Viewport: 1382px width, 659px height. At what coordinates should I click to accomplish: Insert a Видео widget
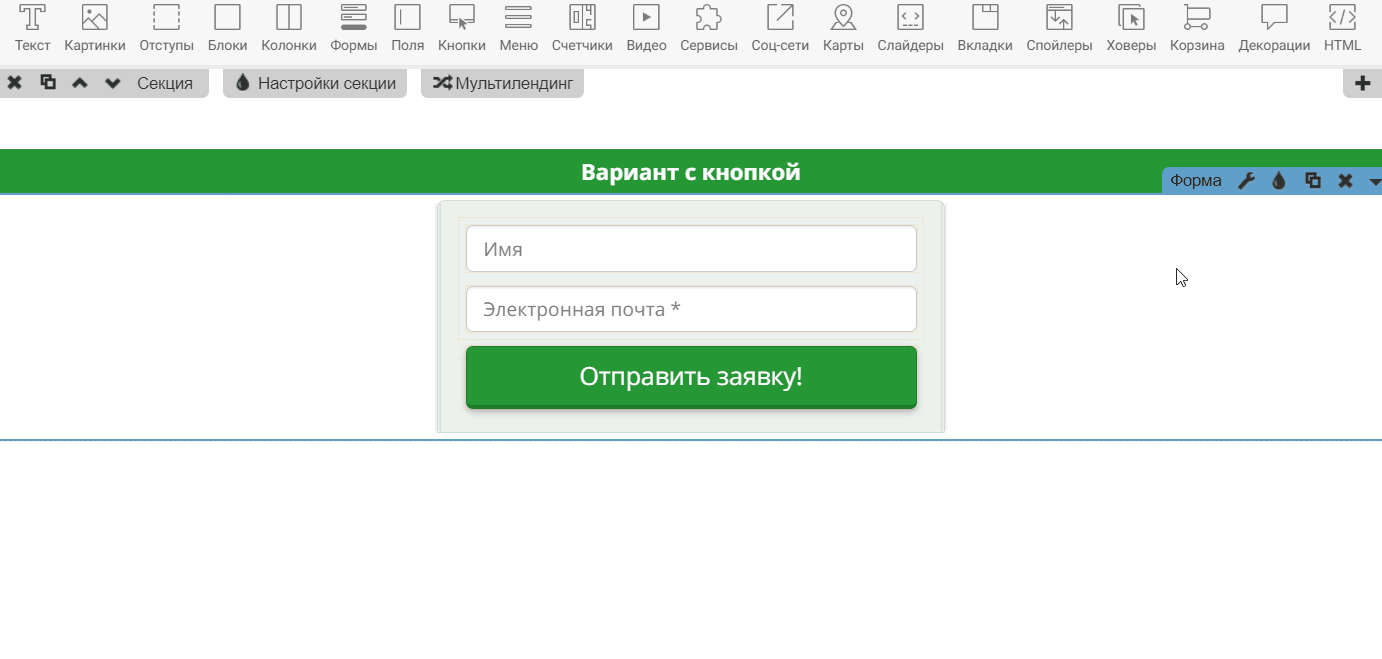pos(646,28)
